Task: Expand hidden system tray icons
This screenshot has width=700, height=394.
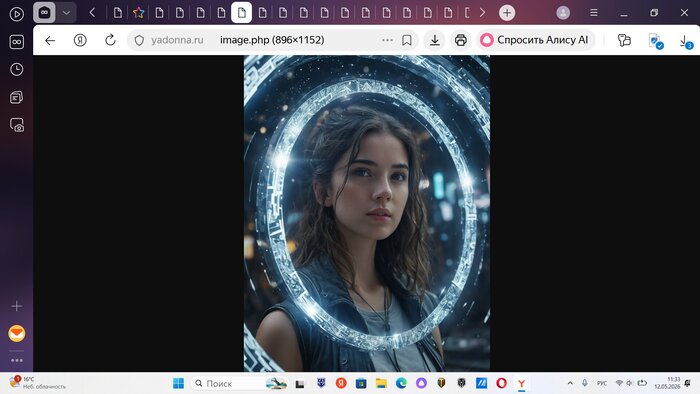Action: (570, 383)
